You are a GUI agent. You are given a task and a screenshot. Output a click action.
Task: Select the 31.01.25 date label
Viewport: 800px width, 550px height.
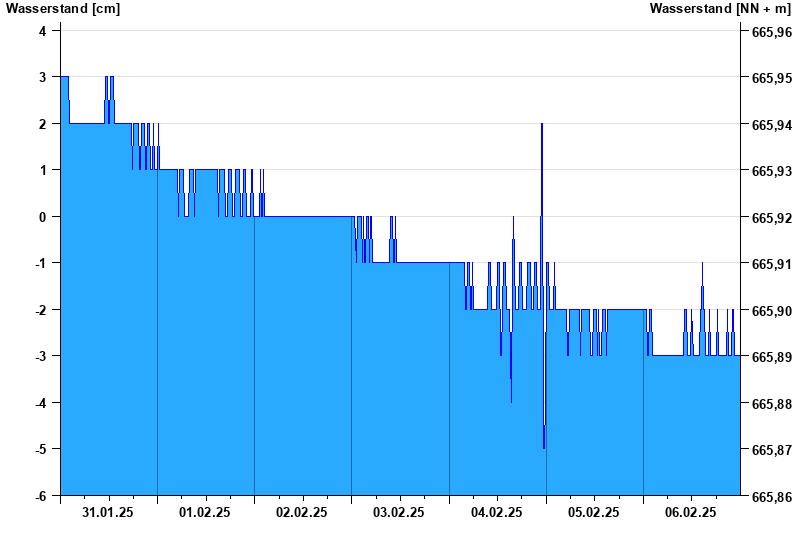click(x=108, y=512)
